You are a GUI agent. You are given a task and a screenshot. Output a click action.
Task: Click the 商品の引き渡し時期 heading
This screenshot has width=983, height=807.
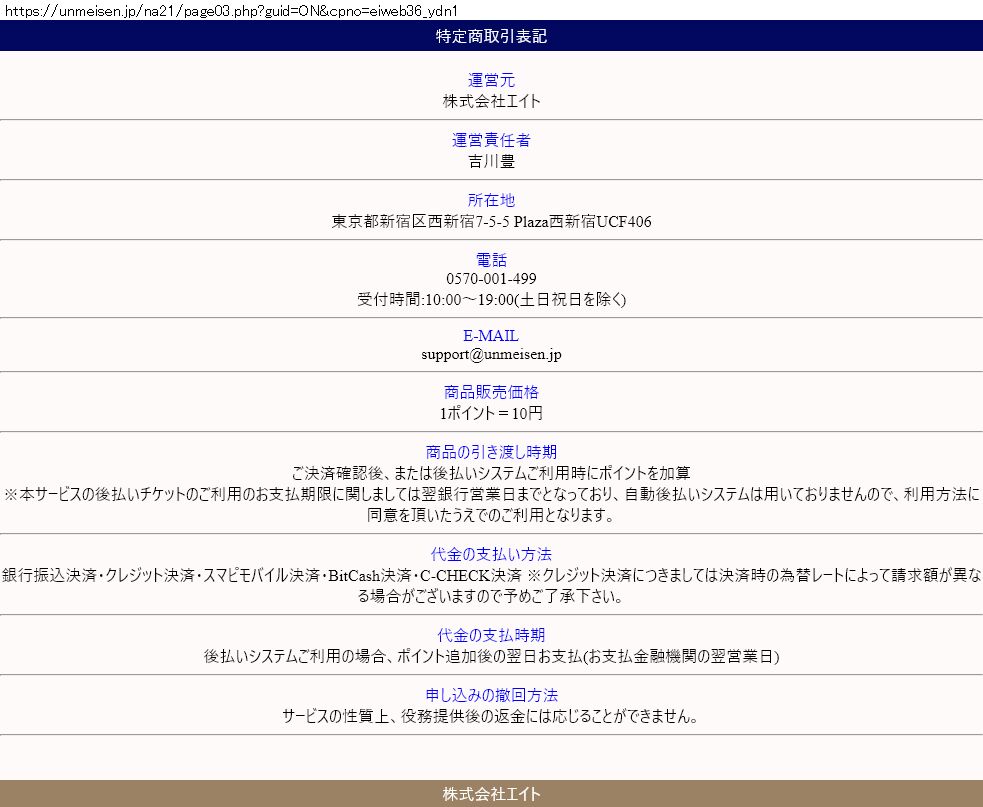click(491, 452)
